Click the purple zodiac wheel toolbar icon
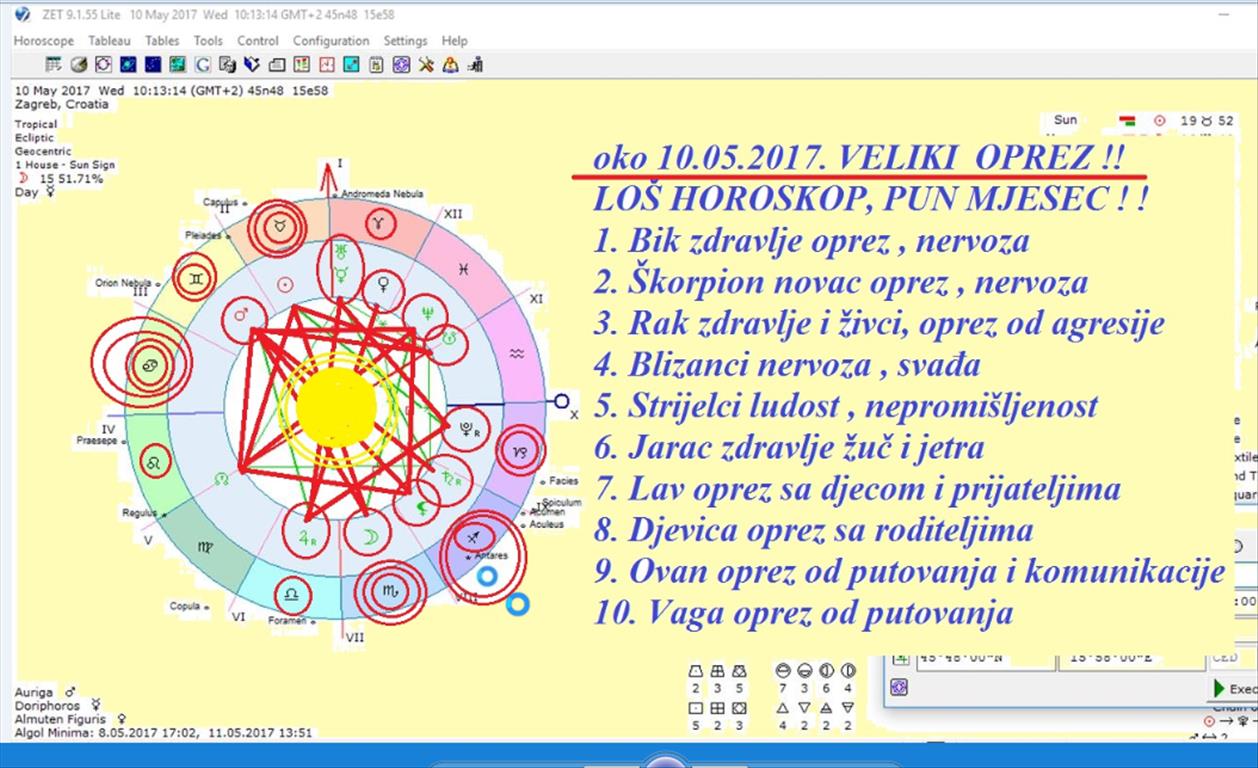Screen dimensions: 1258x768 coord(401,65)
